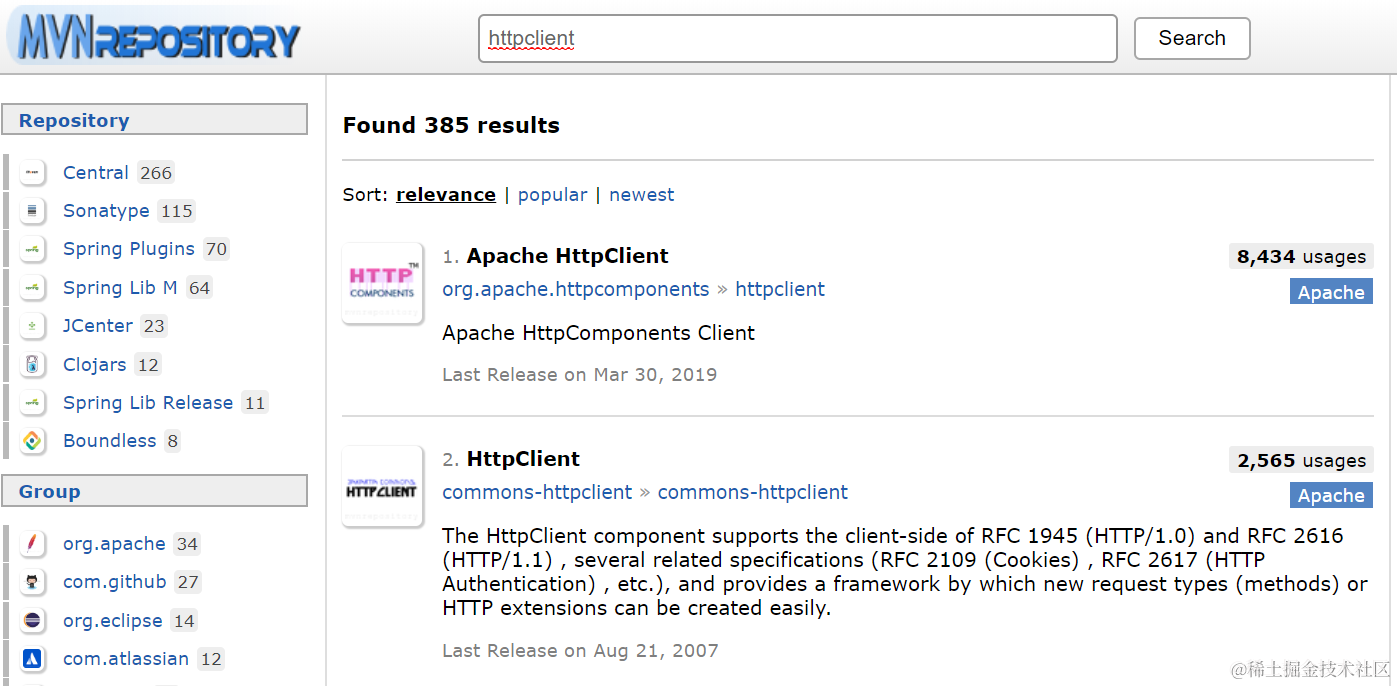The image size is (1397, 686).
Task: Filter by Clojars repository link
Action: [x=95, y=365]
